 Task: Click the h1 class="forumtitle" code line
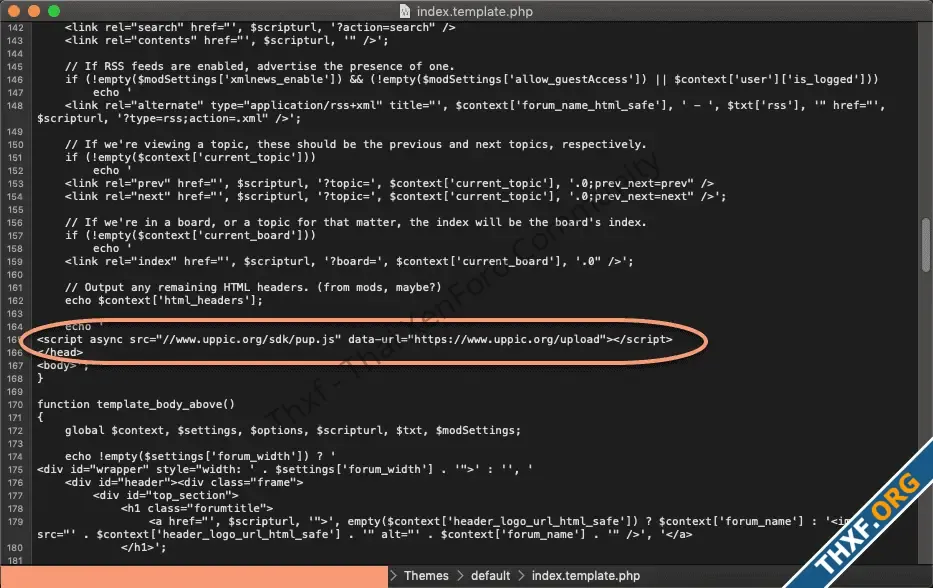[x=197, y=509]
